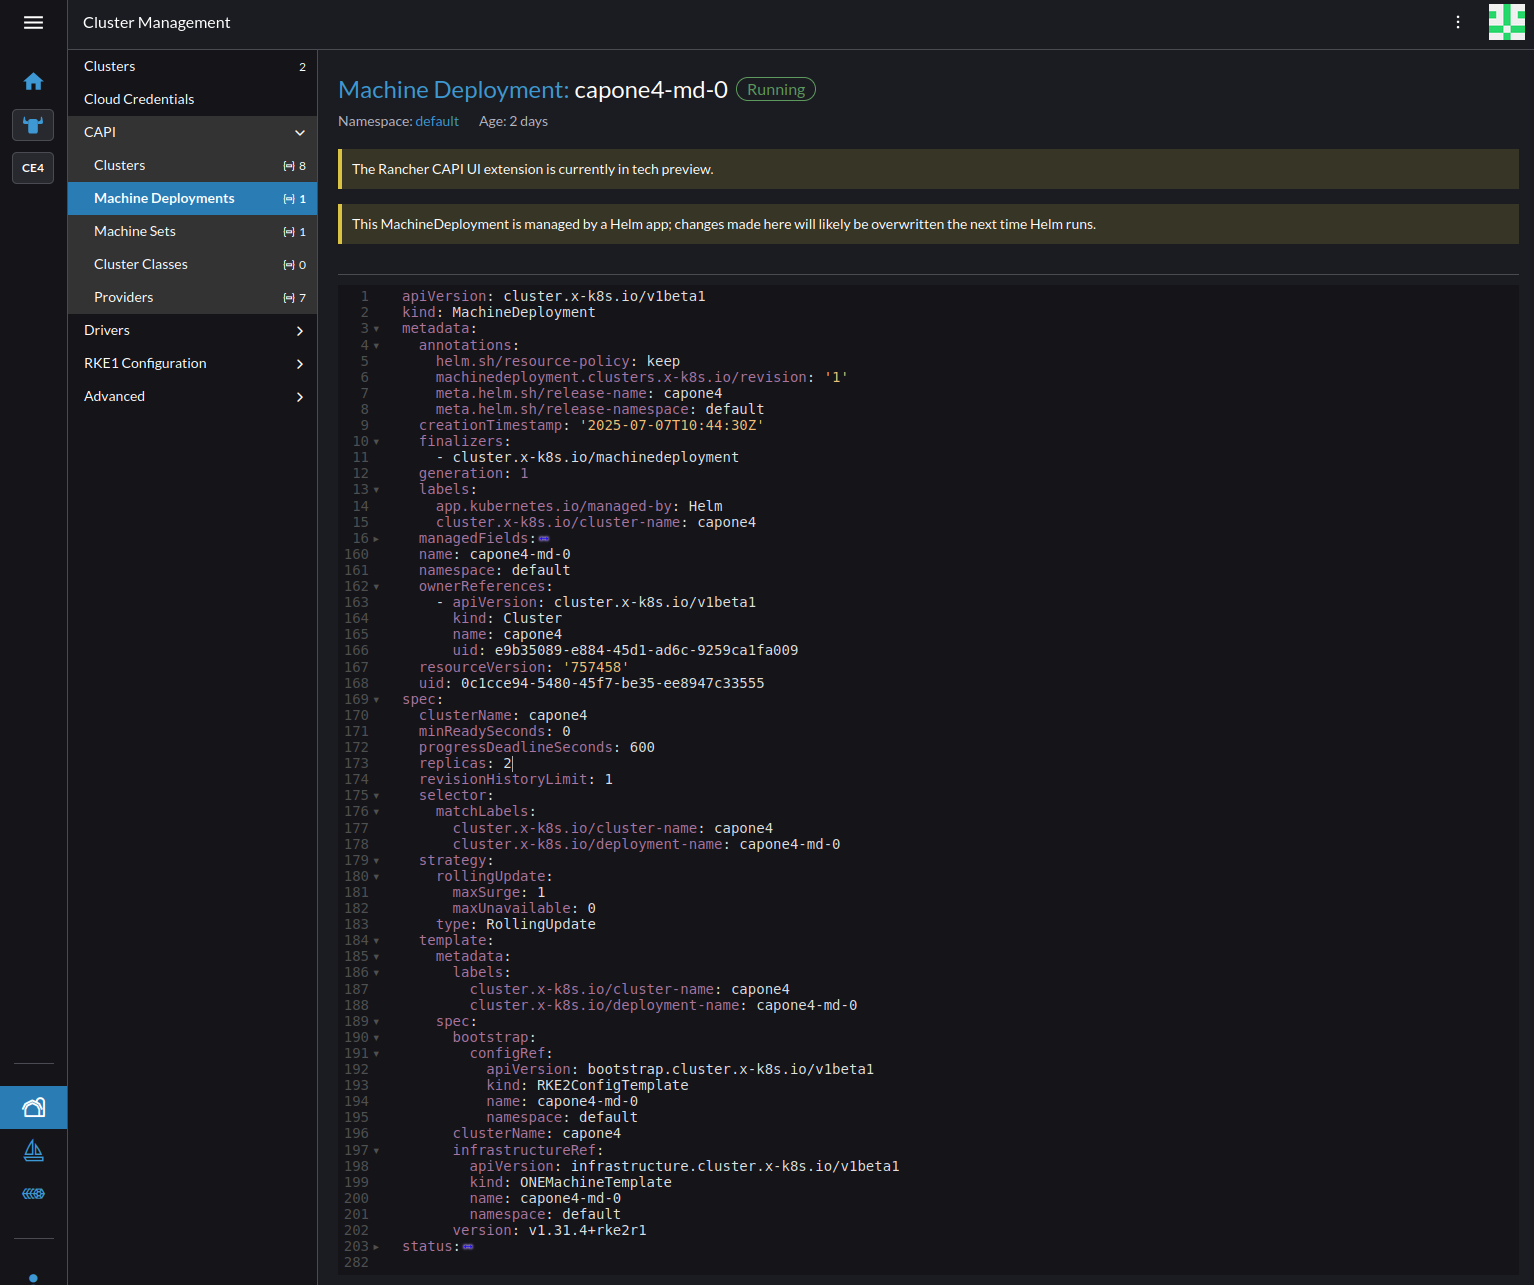1534x1285 pixels.
Task: Click the resourceVersion '757458' value
Action: pos(596,667)
